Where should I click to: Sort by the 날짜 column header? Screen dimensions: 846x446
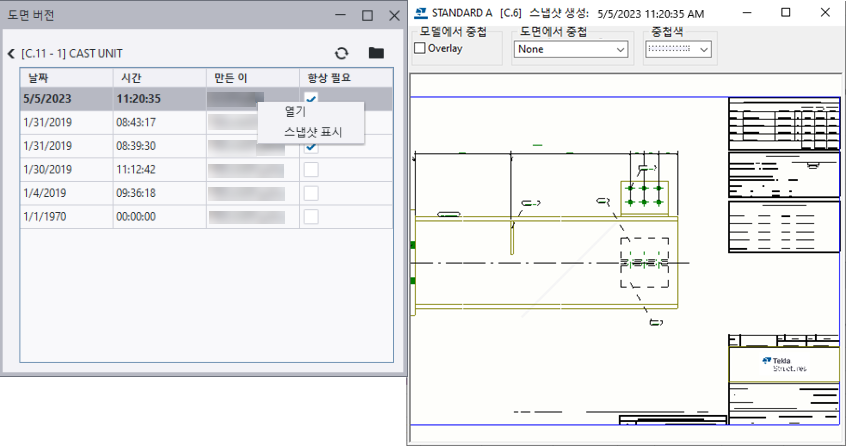pyautogui.click(x=65, y=78)
